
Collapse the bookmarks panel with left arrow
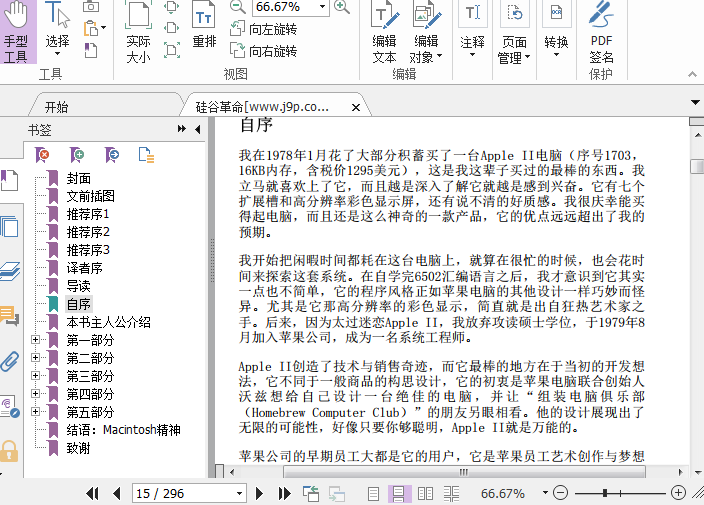coord(198,129)
